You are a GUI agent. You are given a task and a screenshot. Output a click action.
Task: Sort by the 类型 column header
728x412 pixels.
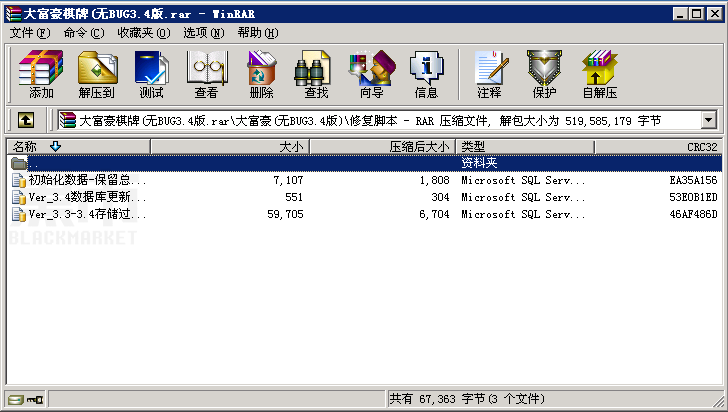(525, 147)
